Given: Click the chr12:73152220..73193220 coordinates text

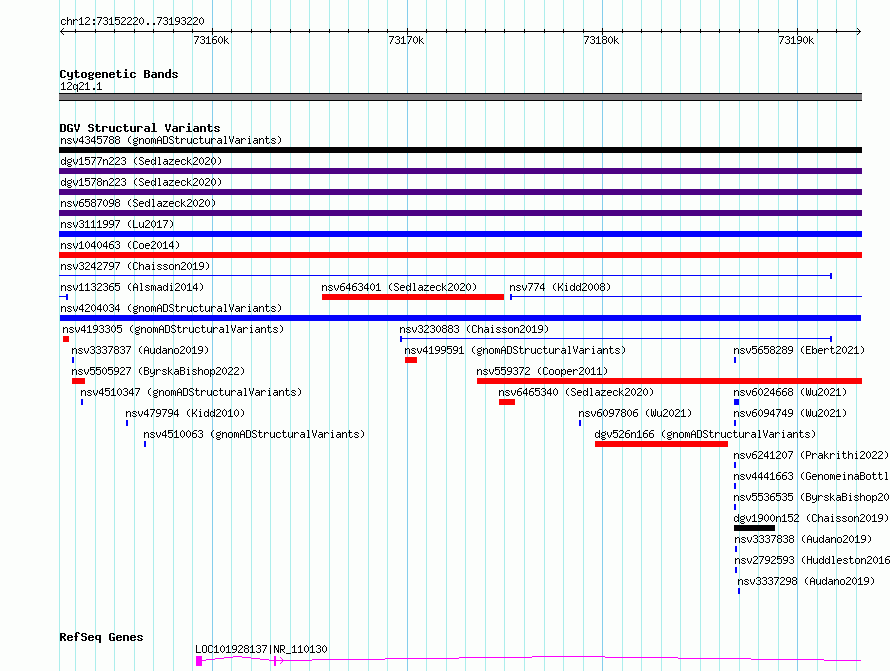Looking at the screenshot, I should [x=132, y=21].
